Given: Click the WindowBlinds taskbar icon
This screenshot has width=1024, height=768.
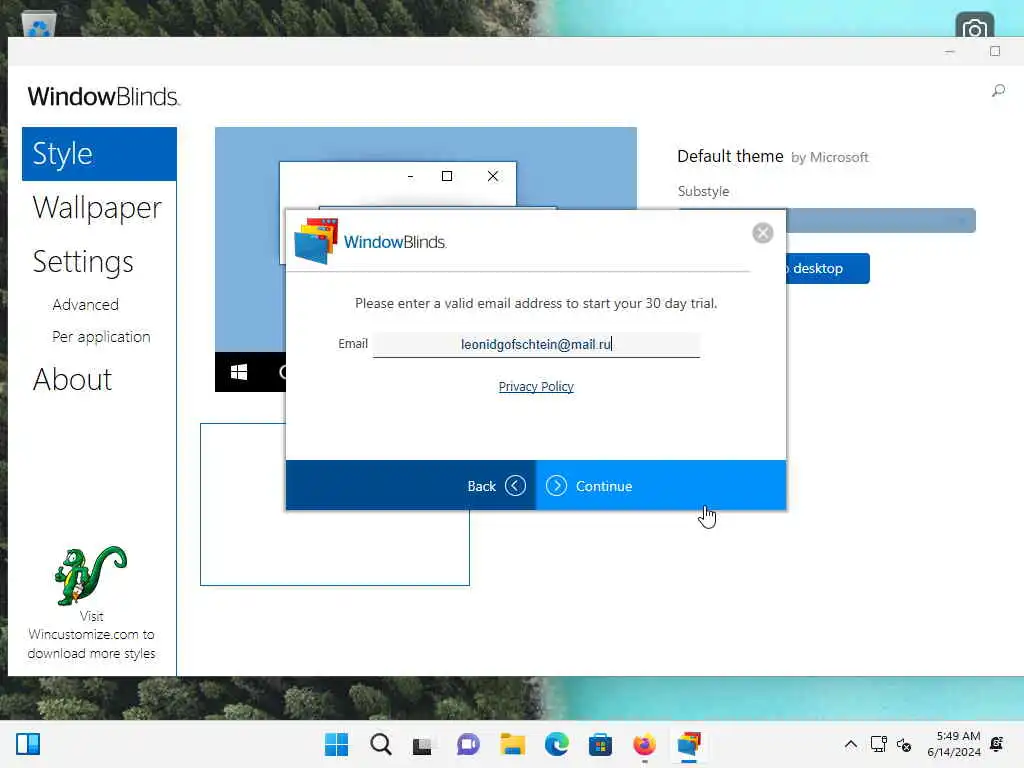Looking at the screenshot, I should (x=689, y=744).
